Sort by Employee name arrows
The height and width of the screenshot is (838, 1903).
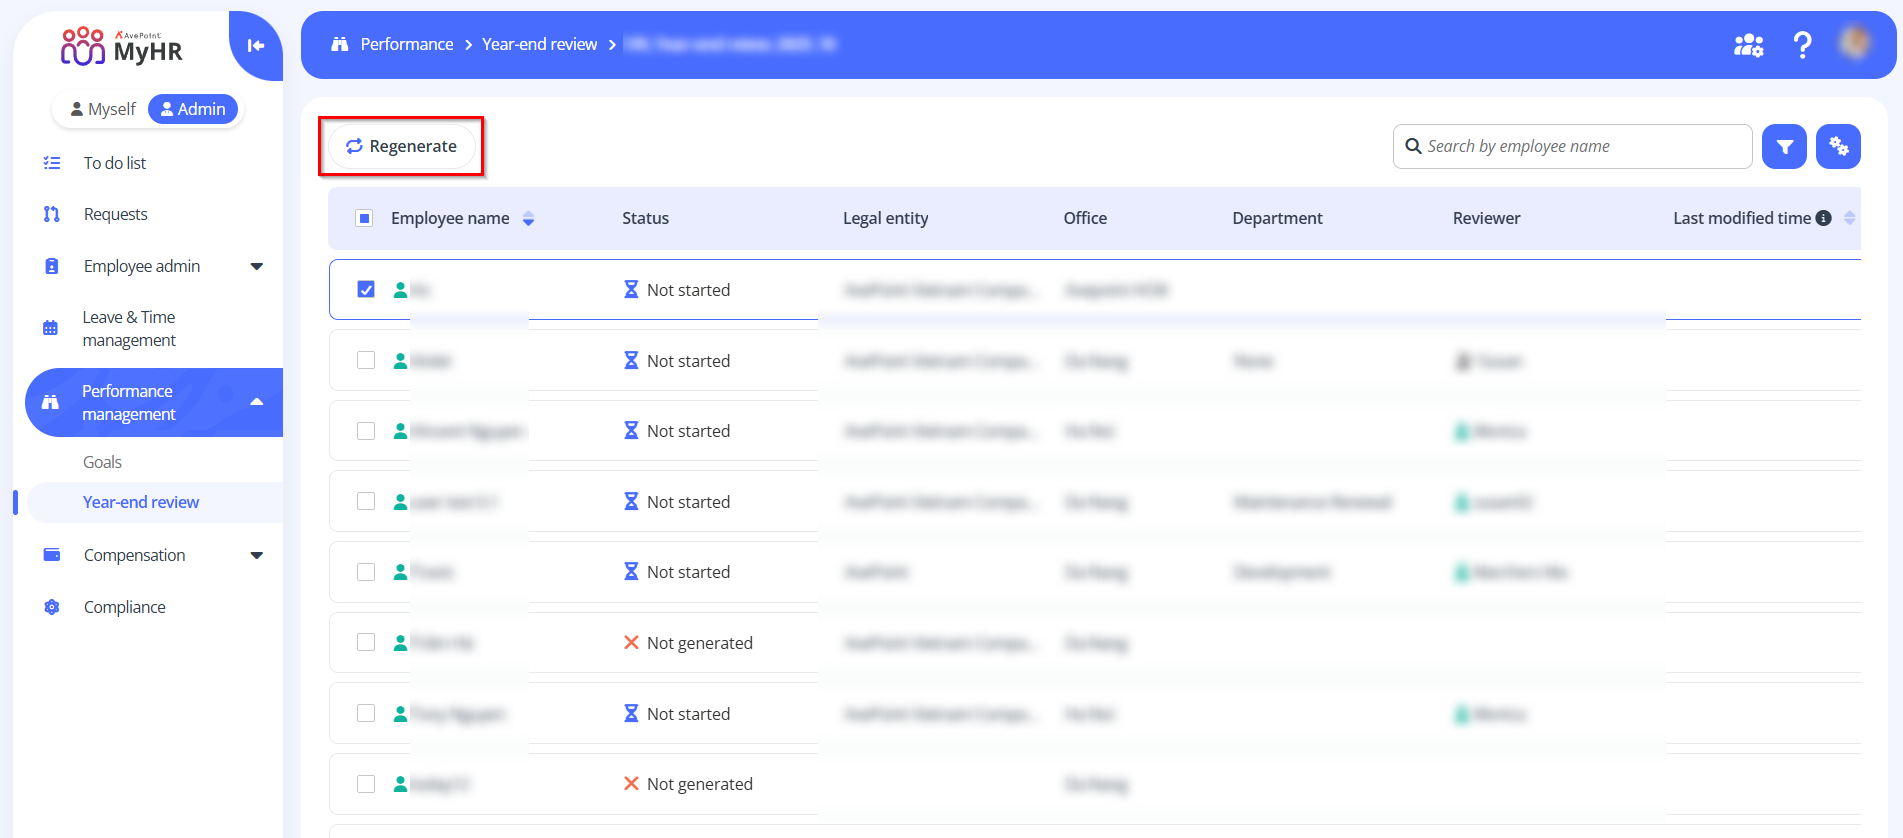pos(528,218)
